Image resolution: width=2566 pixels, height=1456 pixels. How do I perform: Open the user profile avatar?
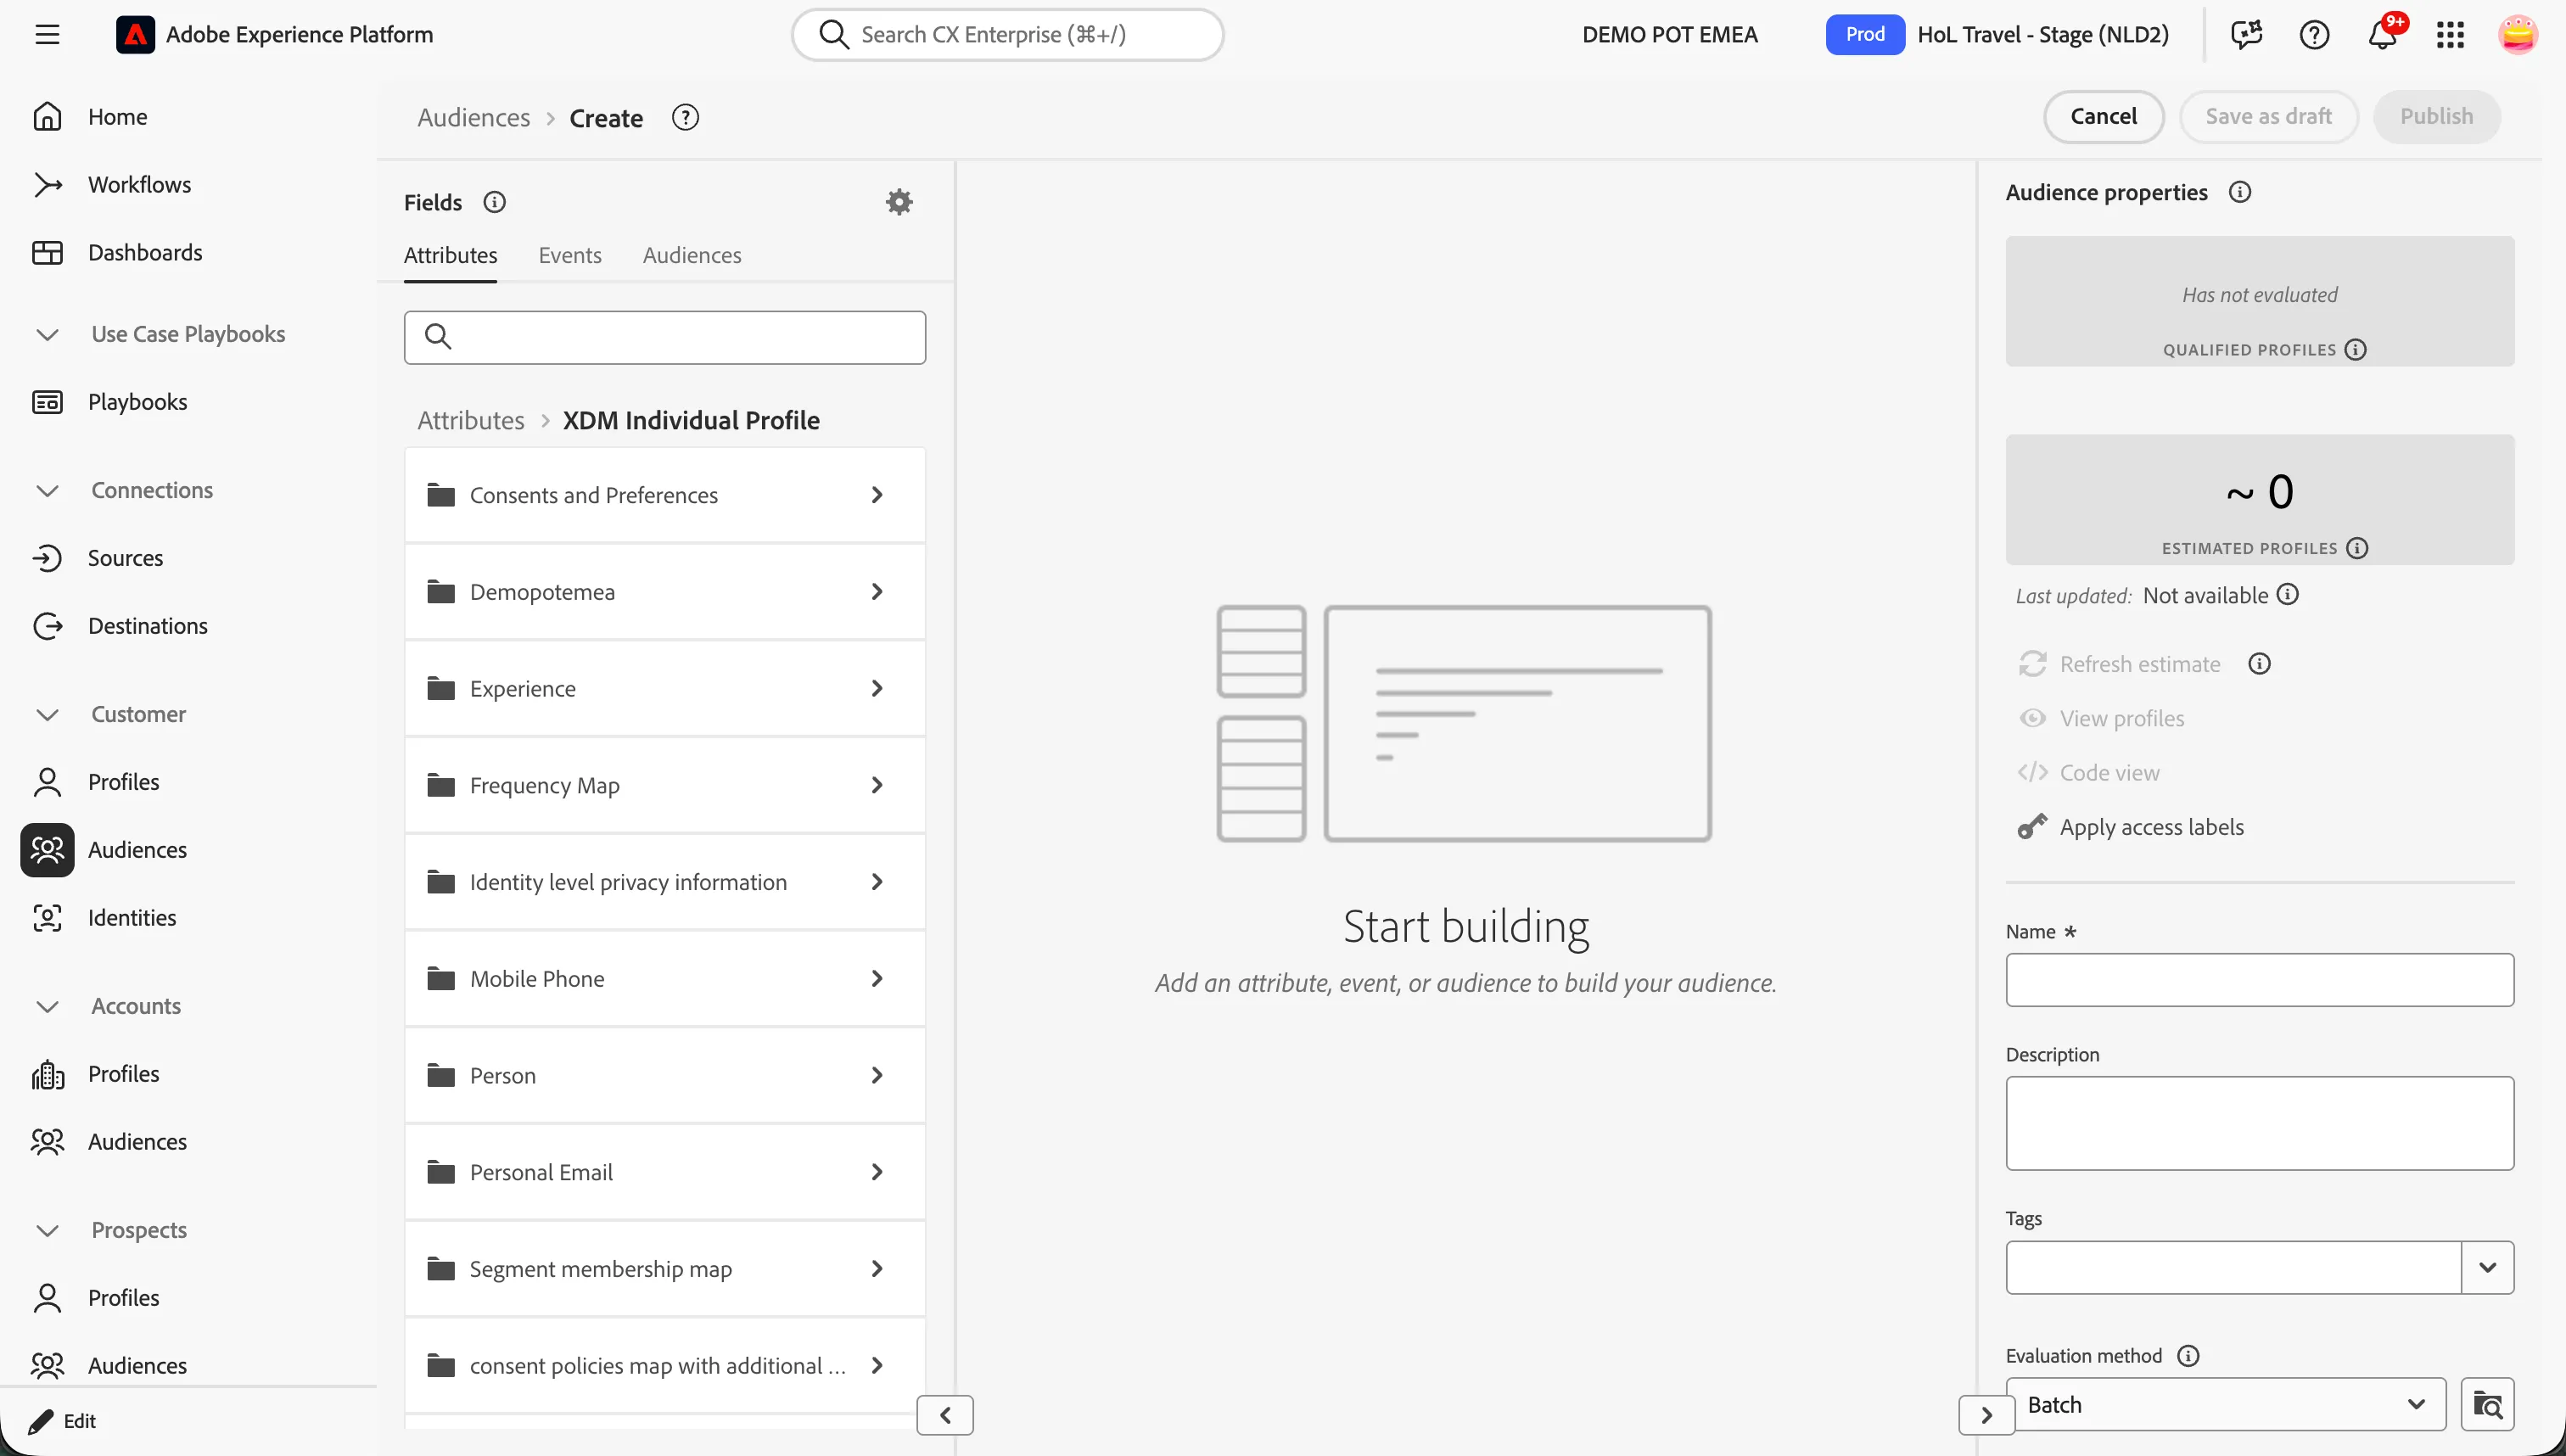point(2517,35)
